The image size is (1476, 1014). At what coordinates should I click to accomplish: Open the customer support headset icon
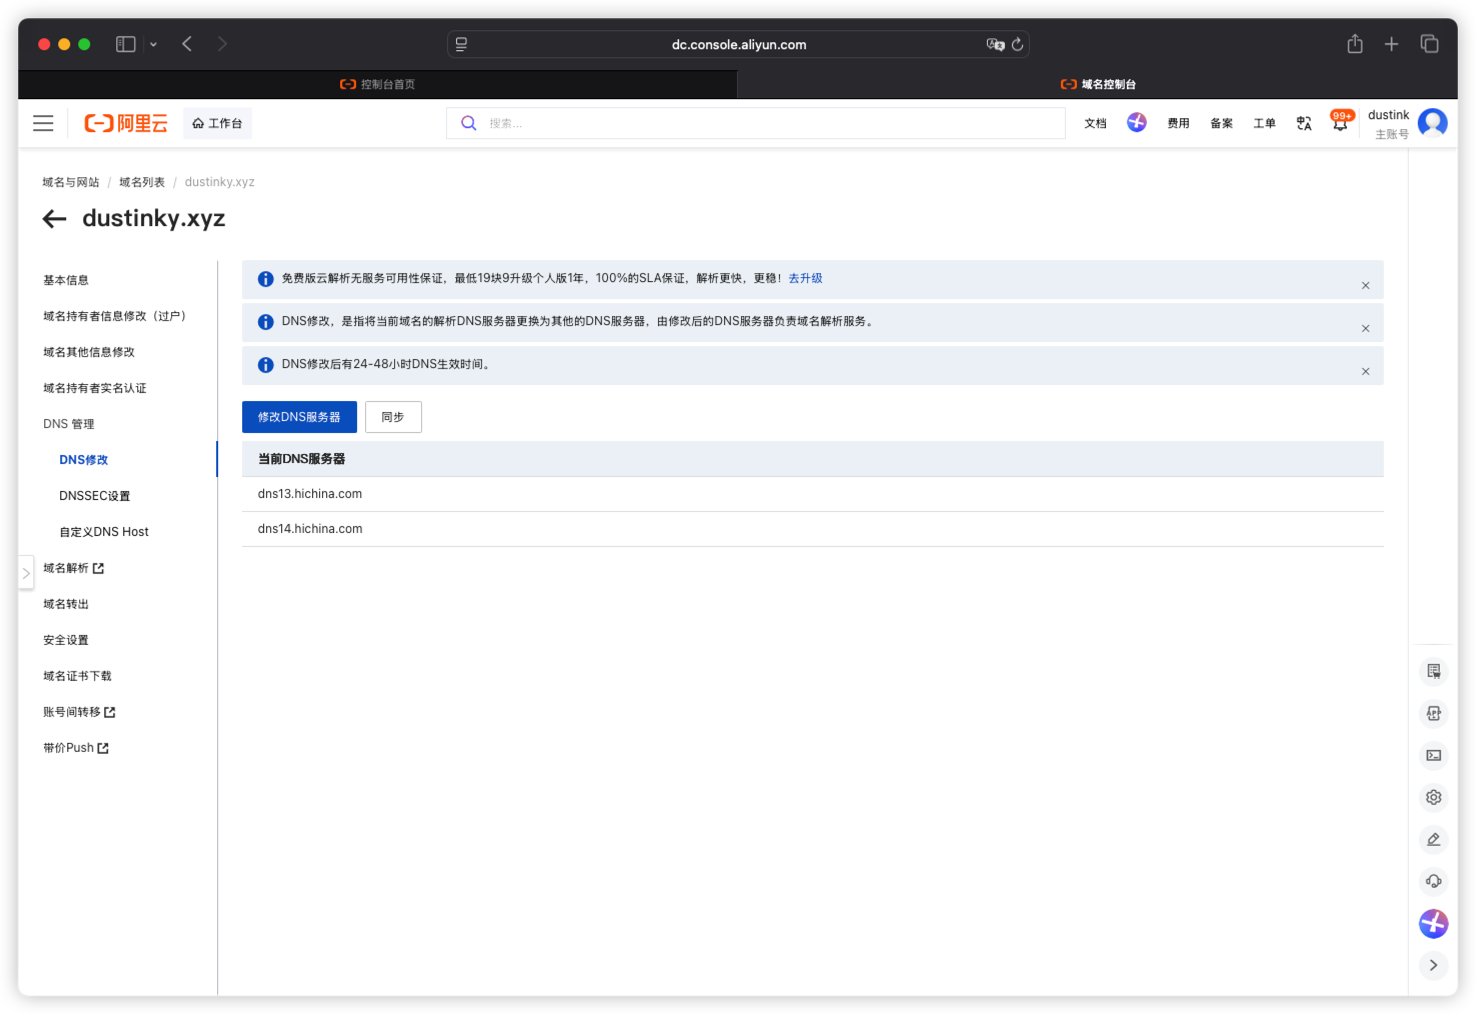point(1434,881)
